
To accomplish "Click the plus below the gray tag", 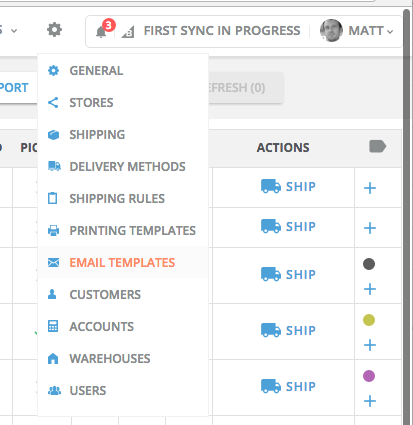I will pos(370,289).
